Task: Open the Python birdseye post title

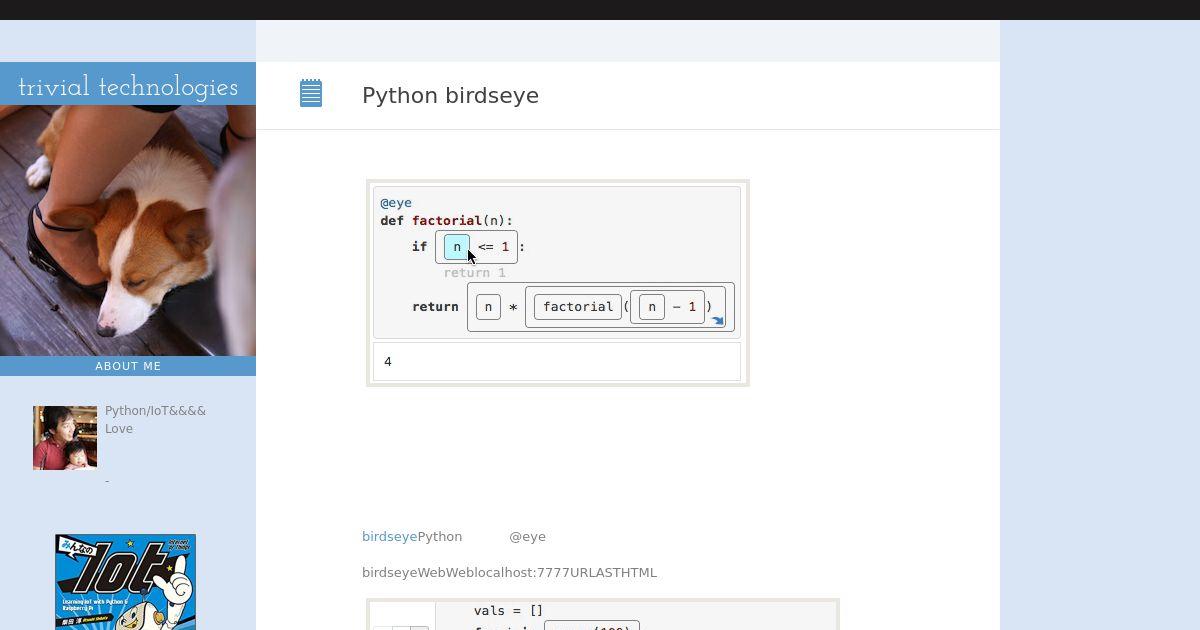Action: (x=450, y=95)
